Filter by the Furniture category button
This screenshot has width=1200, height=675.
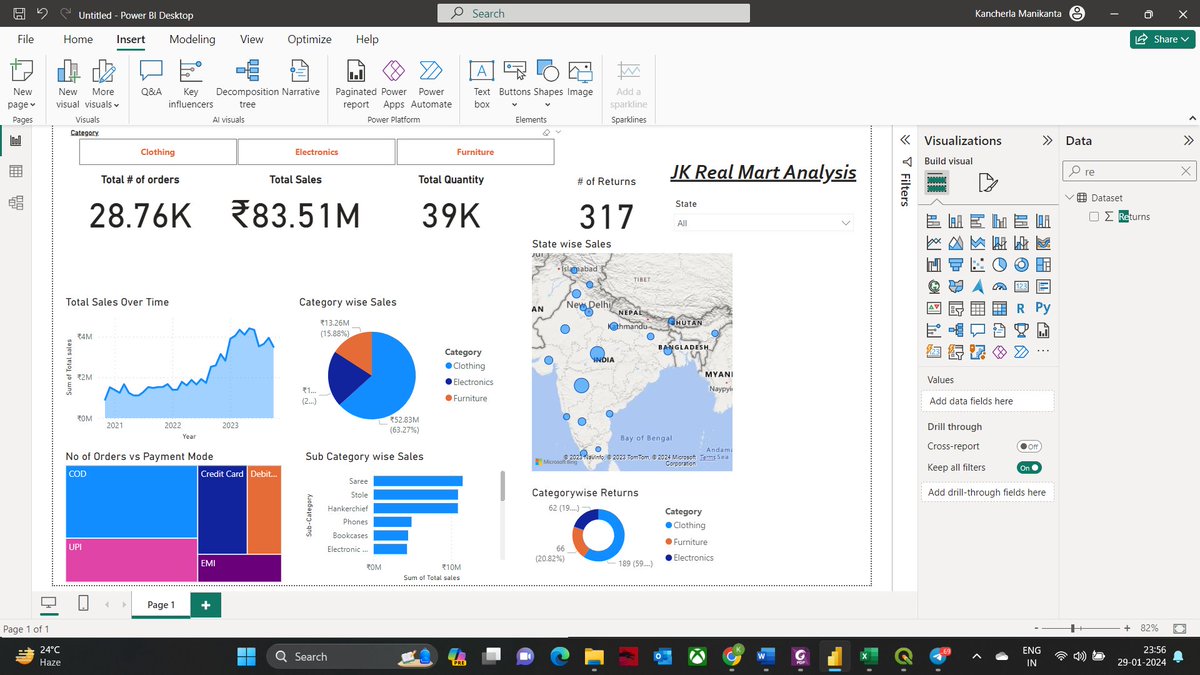click(475, 152)
